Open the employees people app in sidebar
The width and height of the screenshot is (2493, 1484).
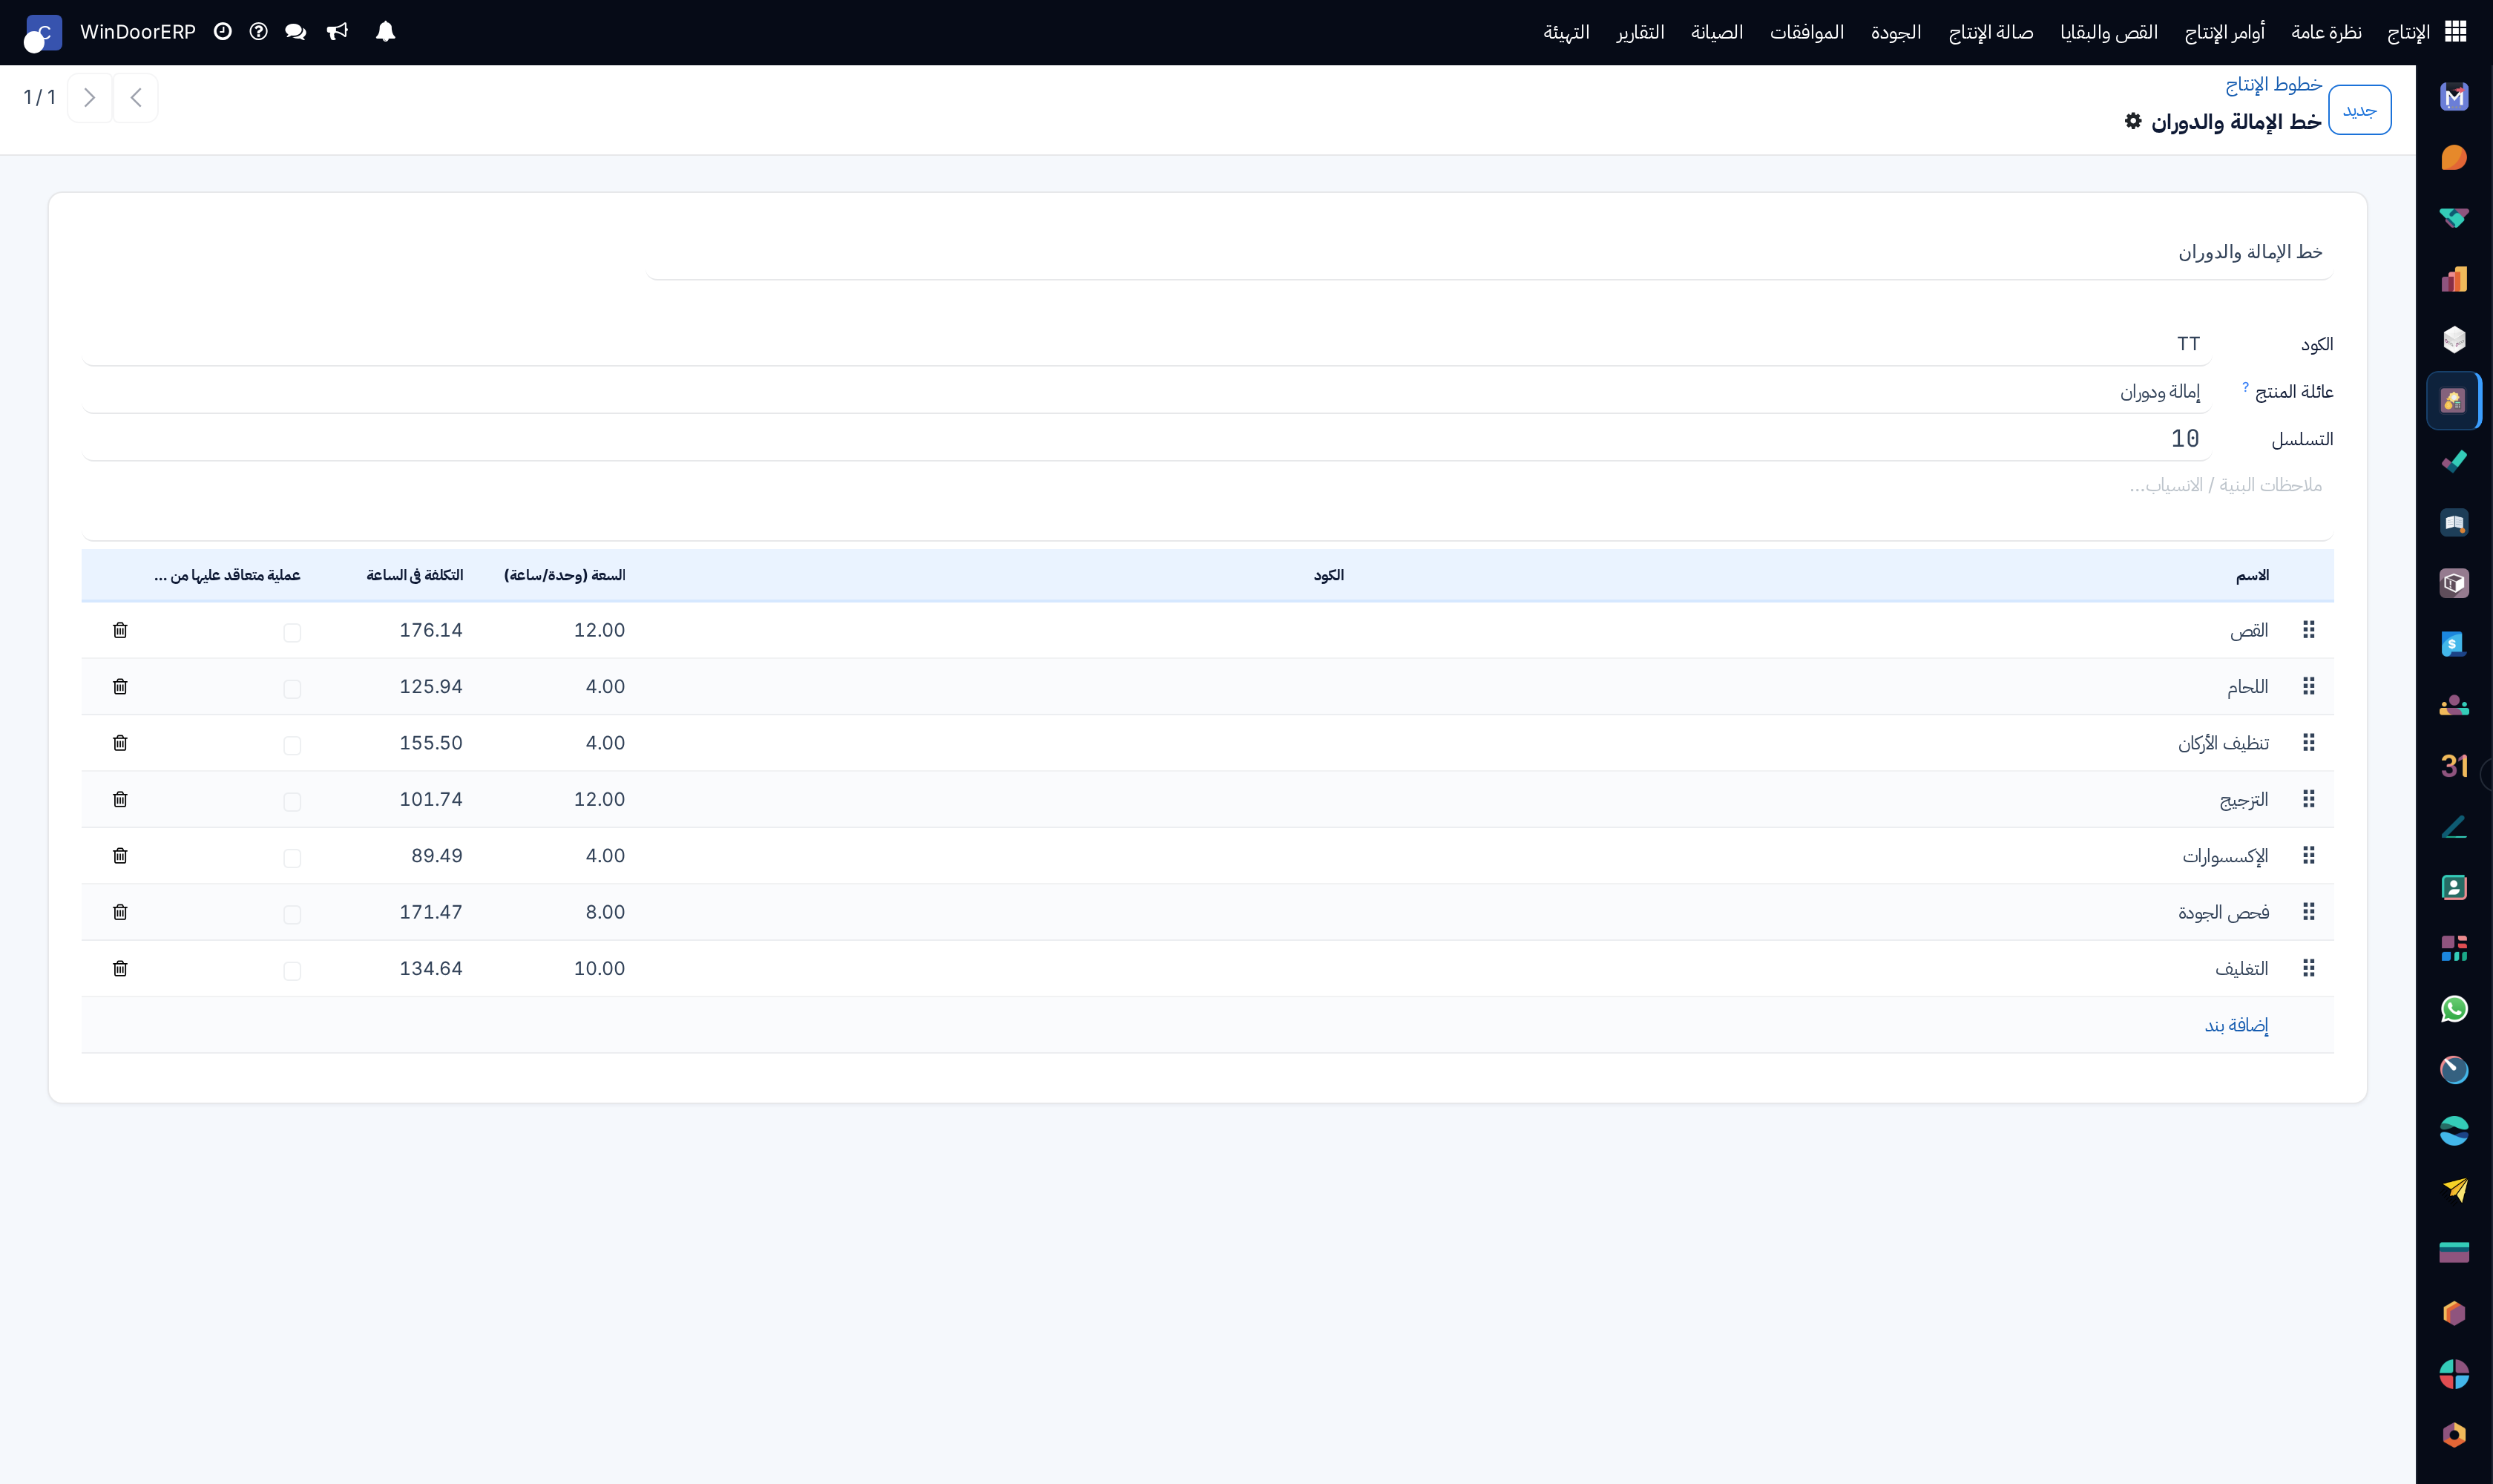(x=2454, y=705)
